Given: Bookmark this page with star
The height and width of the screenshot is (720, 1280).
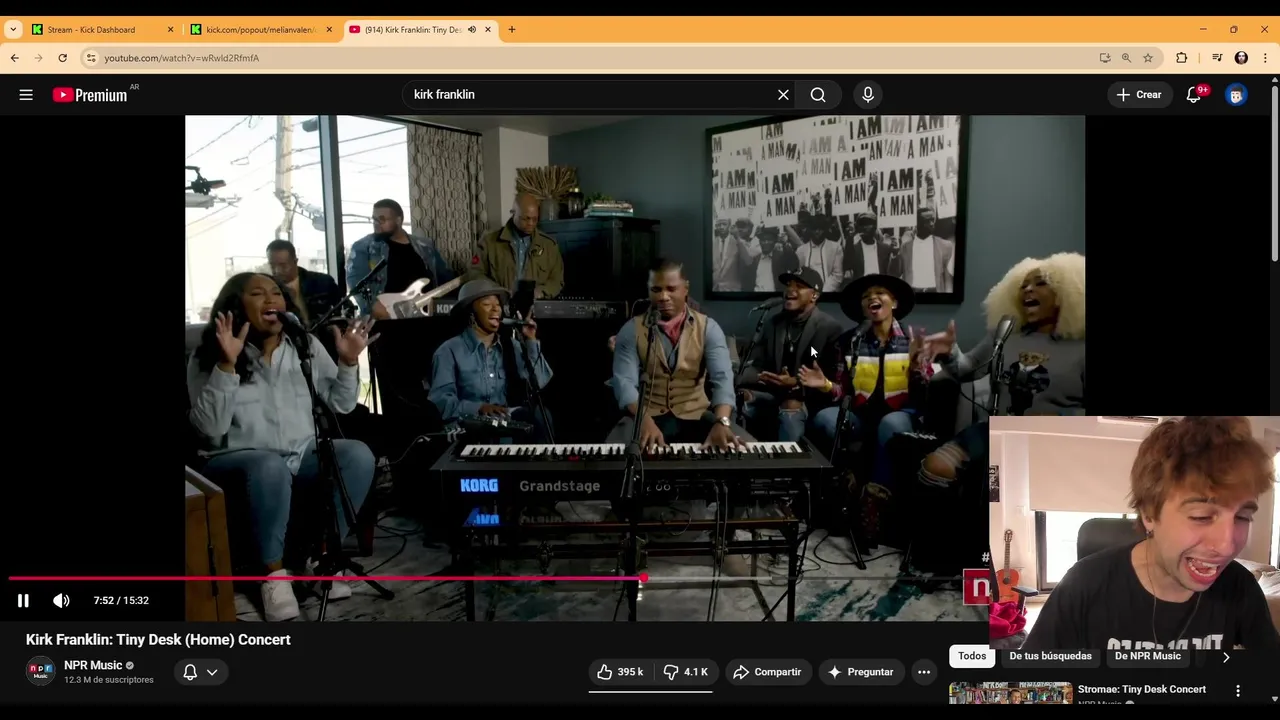Looking at the screenshot, I should click(1148, 58).
